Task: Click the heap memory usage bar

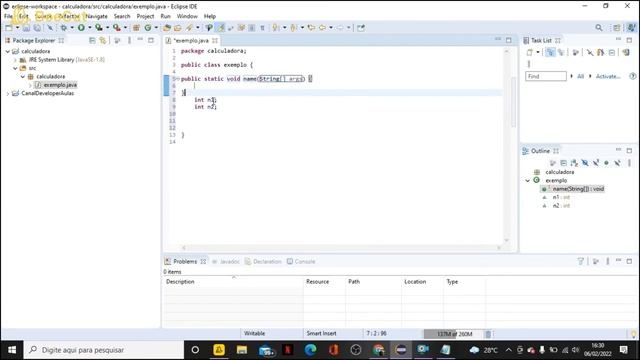Action: pos(453,334)
